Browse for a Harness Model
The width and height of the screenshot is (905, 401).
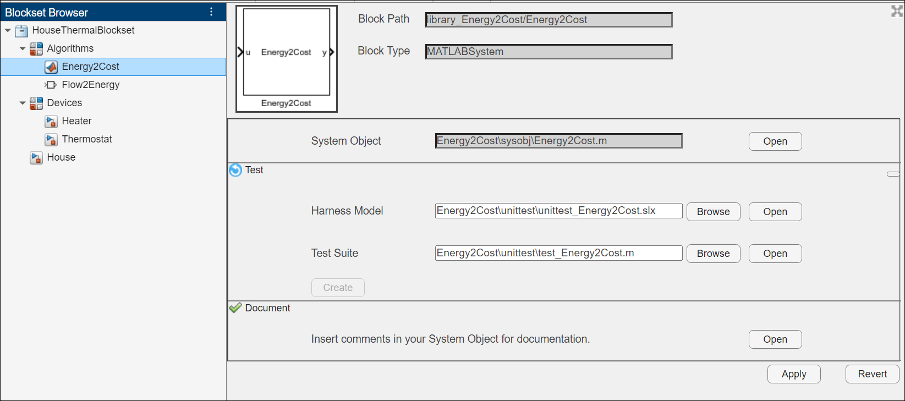[x=713, y=212]
